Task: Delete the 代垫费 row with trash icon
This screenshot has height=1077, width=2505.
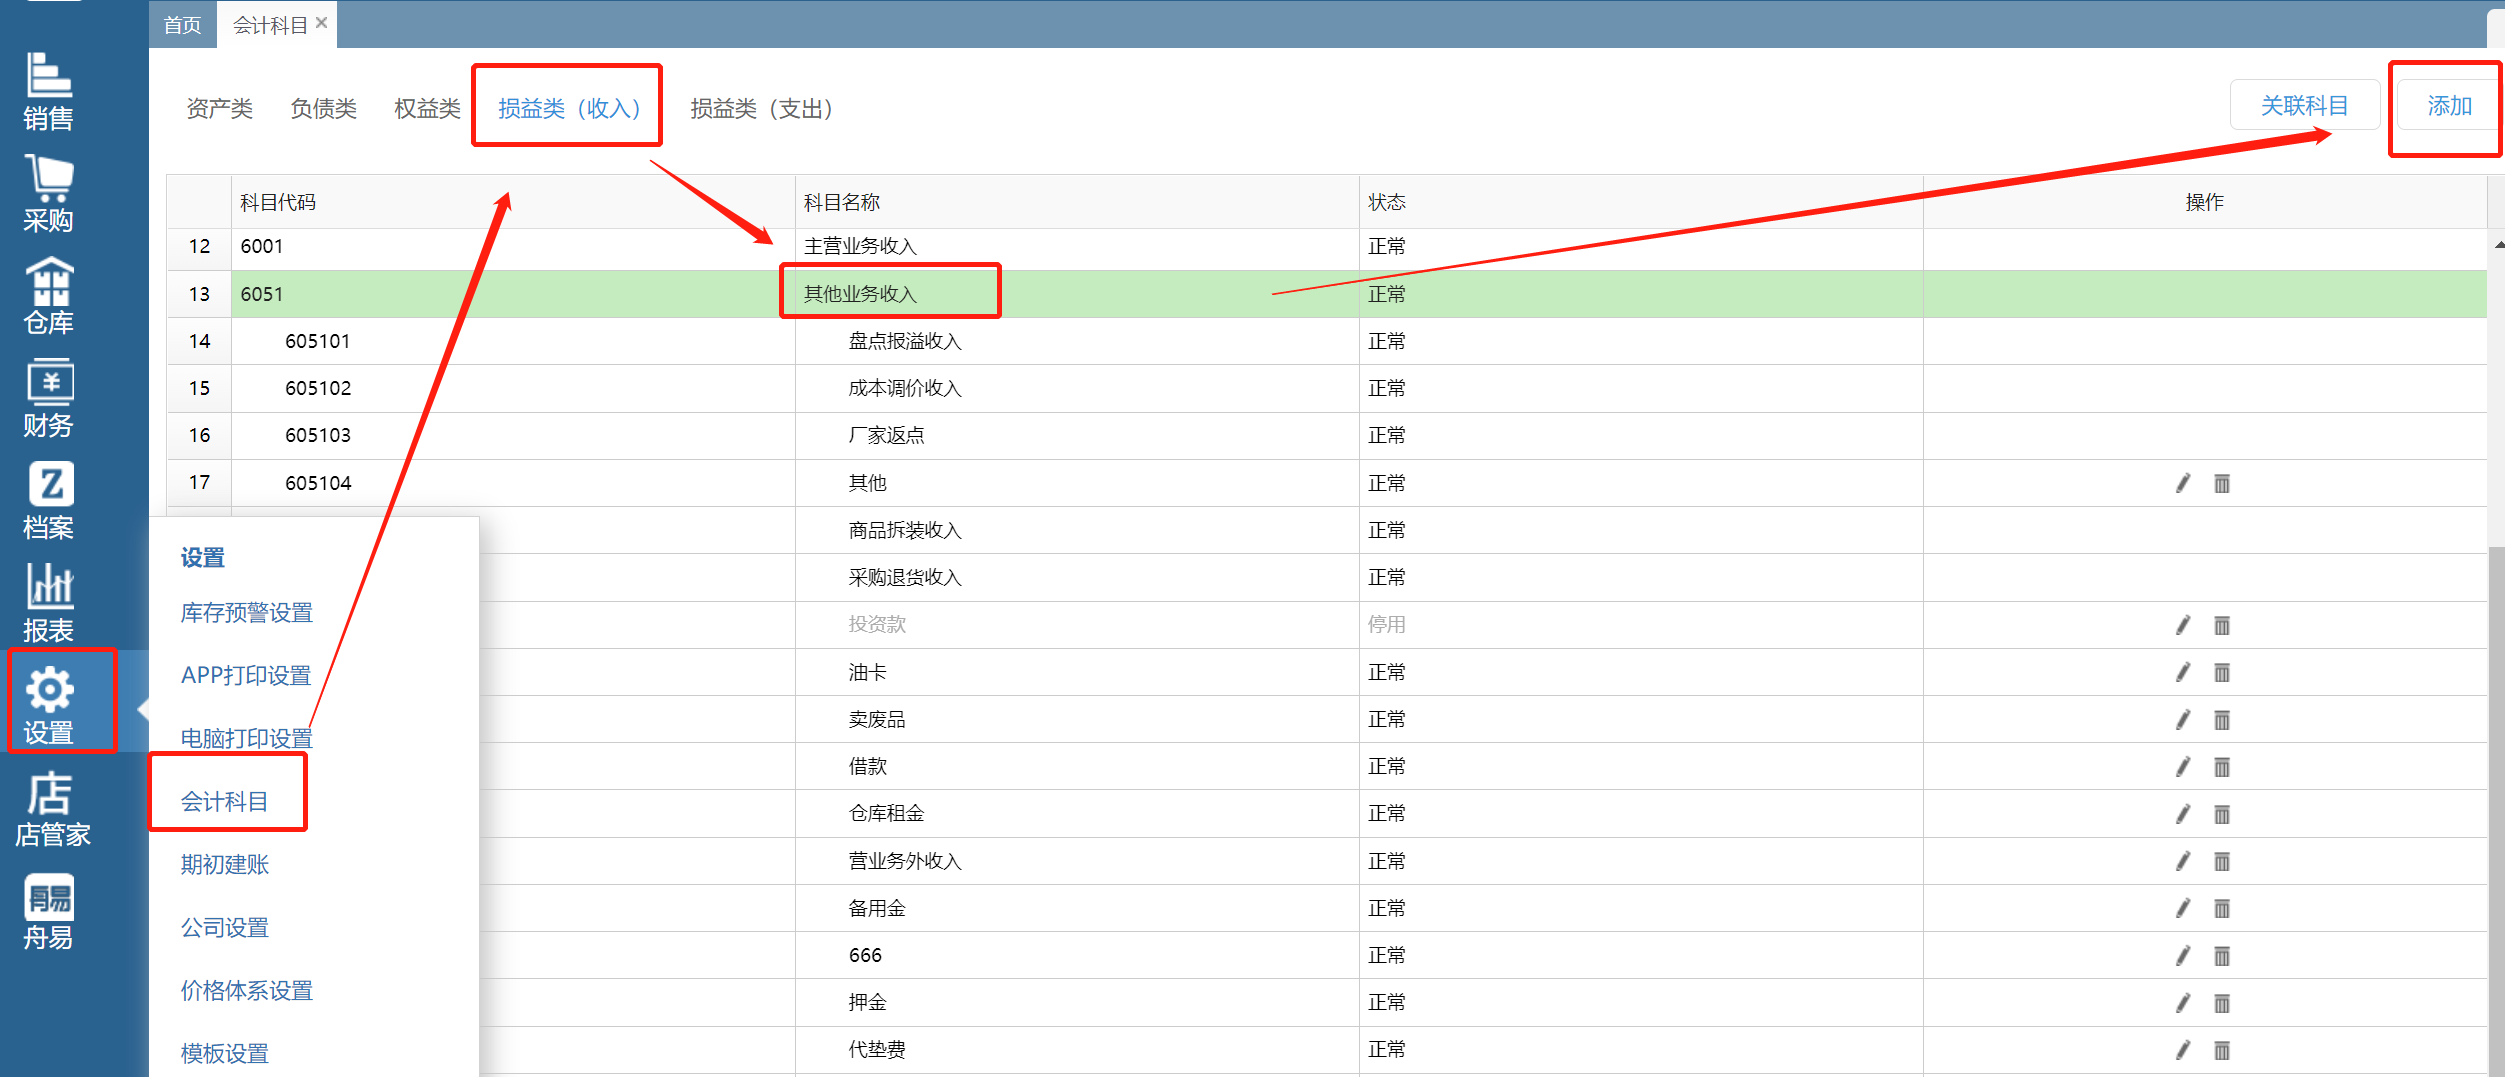Action: click(2222, 1050)
